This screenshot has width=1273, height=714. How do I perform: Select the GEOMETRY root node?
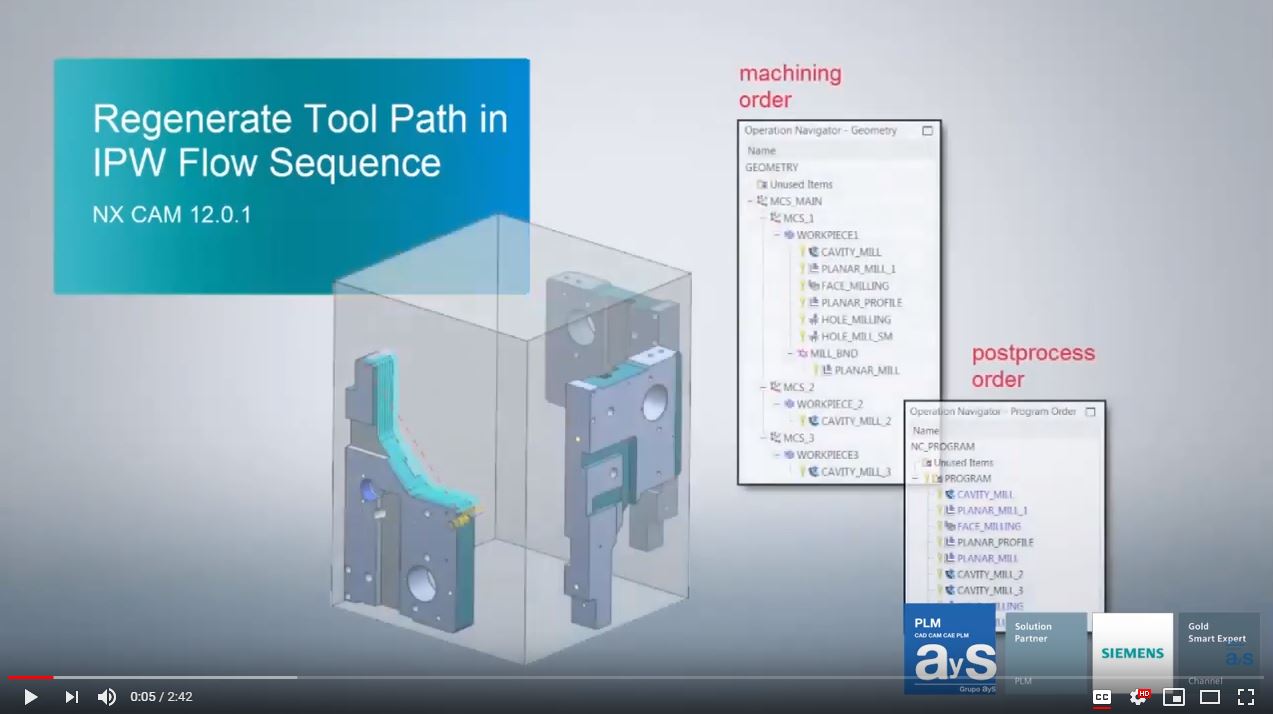[772, 168]
